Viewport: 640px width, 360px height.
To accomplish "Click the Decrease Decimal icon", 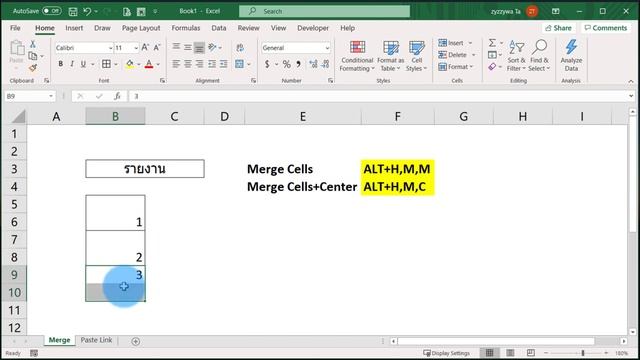I will [x=325, y=64].
